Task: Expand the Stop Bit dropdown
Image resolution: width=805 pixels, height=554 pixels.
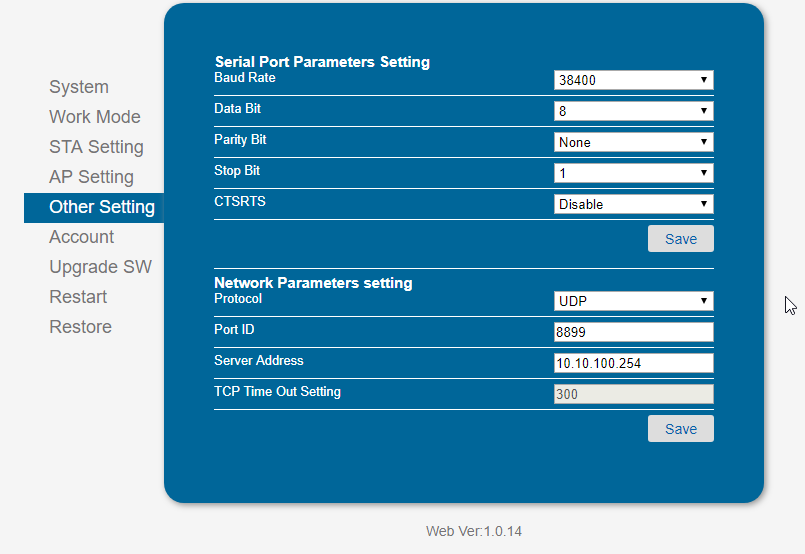Action: click(634, 173)
